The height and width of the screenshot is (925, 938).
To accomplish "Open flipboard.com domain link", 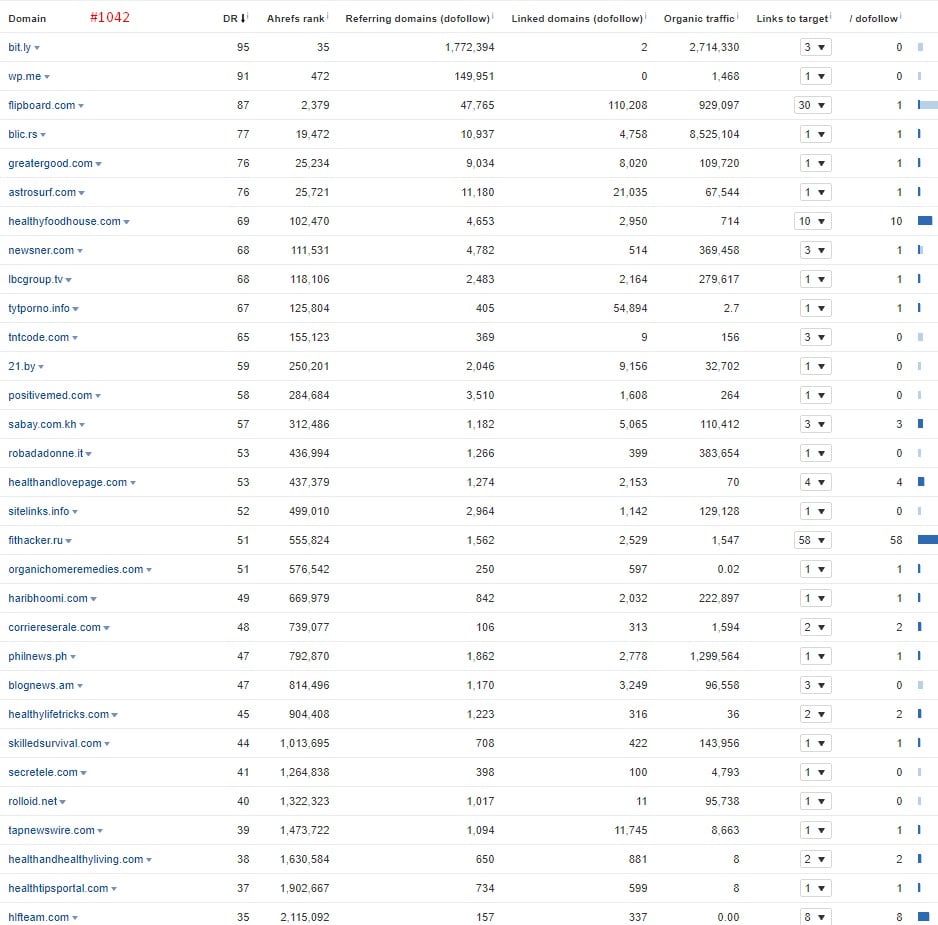I will click(x=41, y=105).
